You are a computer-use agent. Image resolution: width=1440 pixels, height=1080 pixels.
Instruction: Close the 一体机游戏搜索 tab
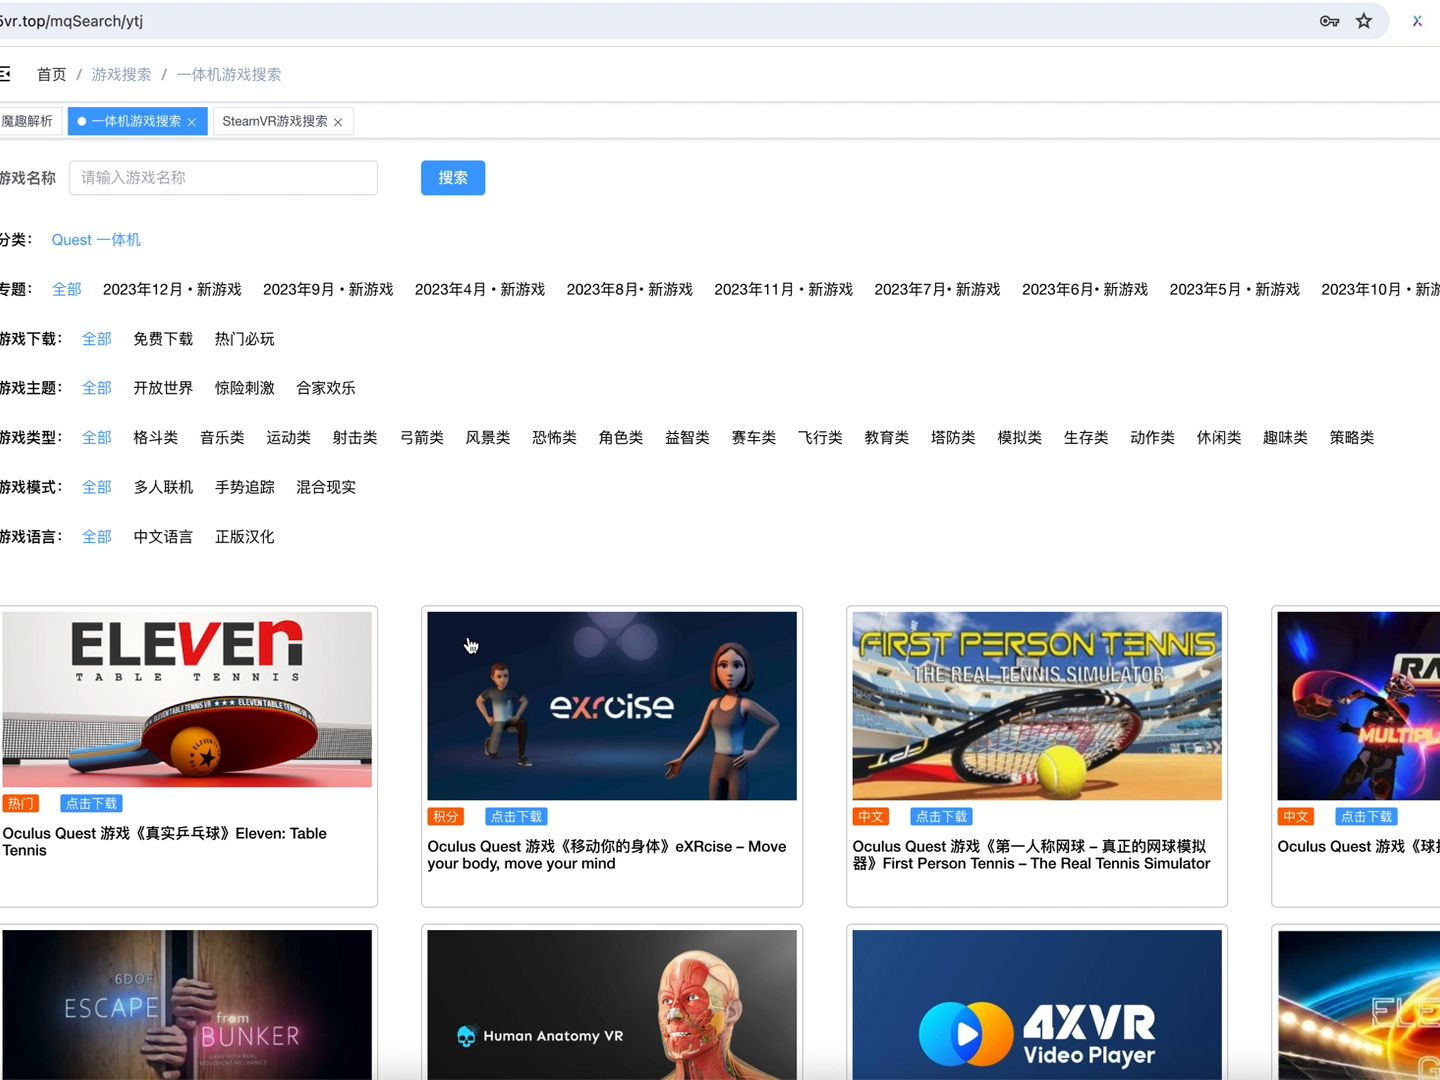pyautogui.click(x=192, y=122)
